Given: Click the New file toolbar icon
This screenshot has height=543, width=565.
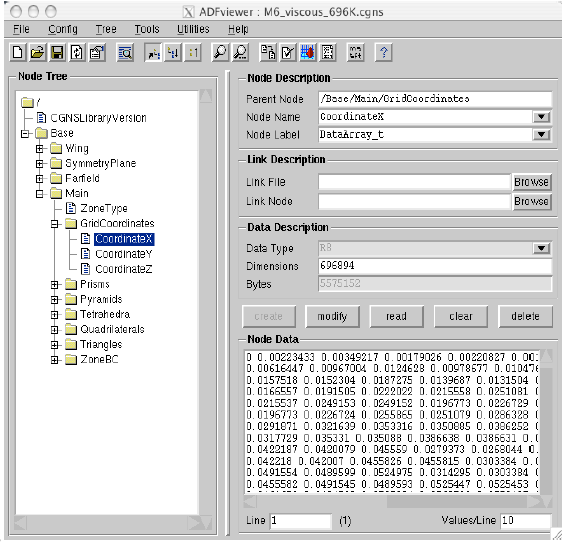Looking at the screenshot, I should (17, 53).
